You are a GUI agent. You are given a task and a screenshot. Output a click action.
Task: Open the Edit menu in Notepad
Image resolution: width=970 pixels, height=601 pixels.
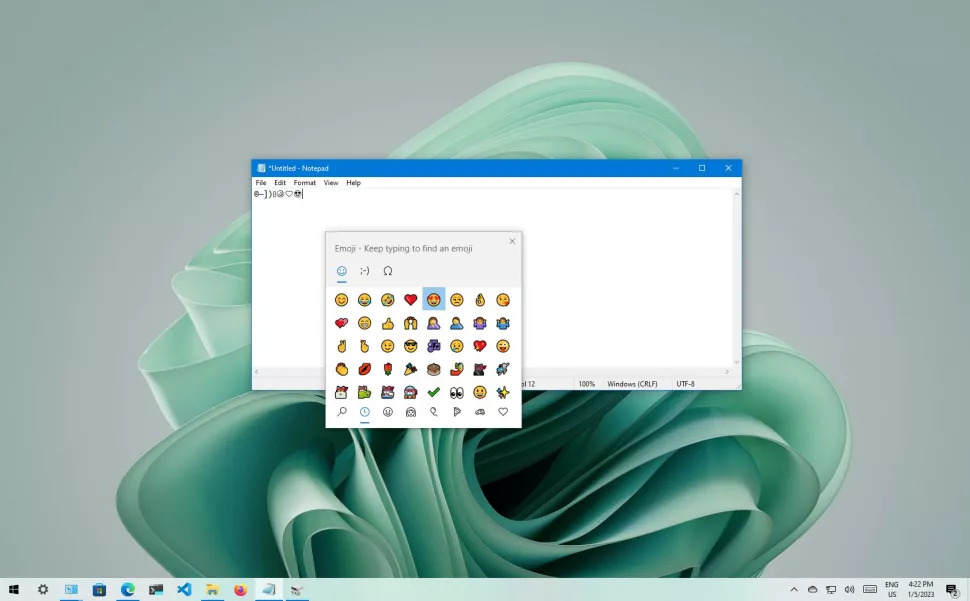click(x=280, y=183)
